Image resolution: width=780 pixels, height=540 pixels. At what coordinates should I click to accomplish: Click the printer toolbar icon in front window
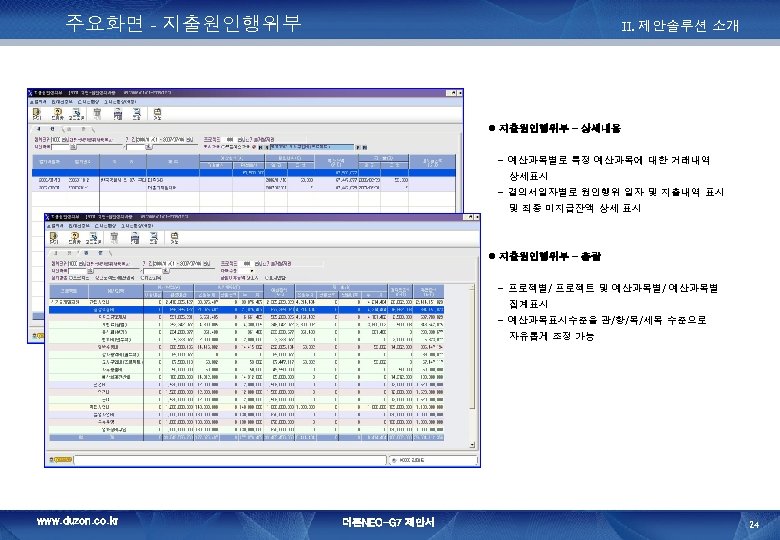point(135,238)
